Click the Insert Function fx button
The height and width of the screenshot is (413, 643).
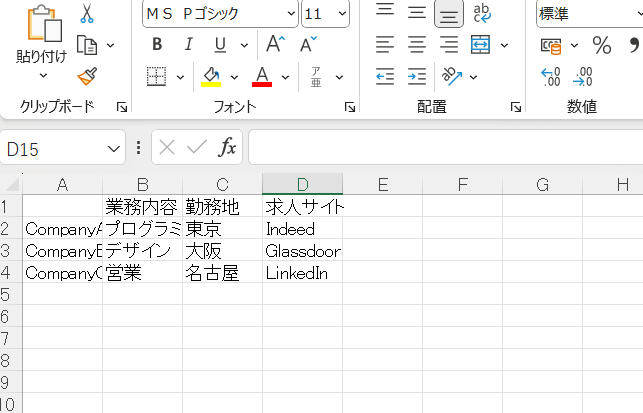click(x=227, y=147)
